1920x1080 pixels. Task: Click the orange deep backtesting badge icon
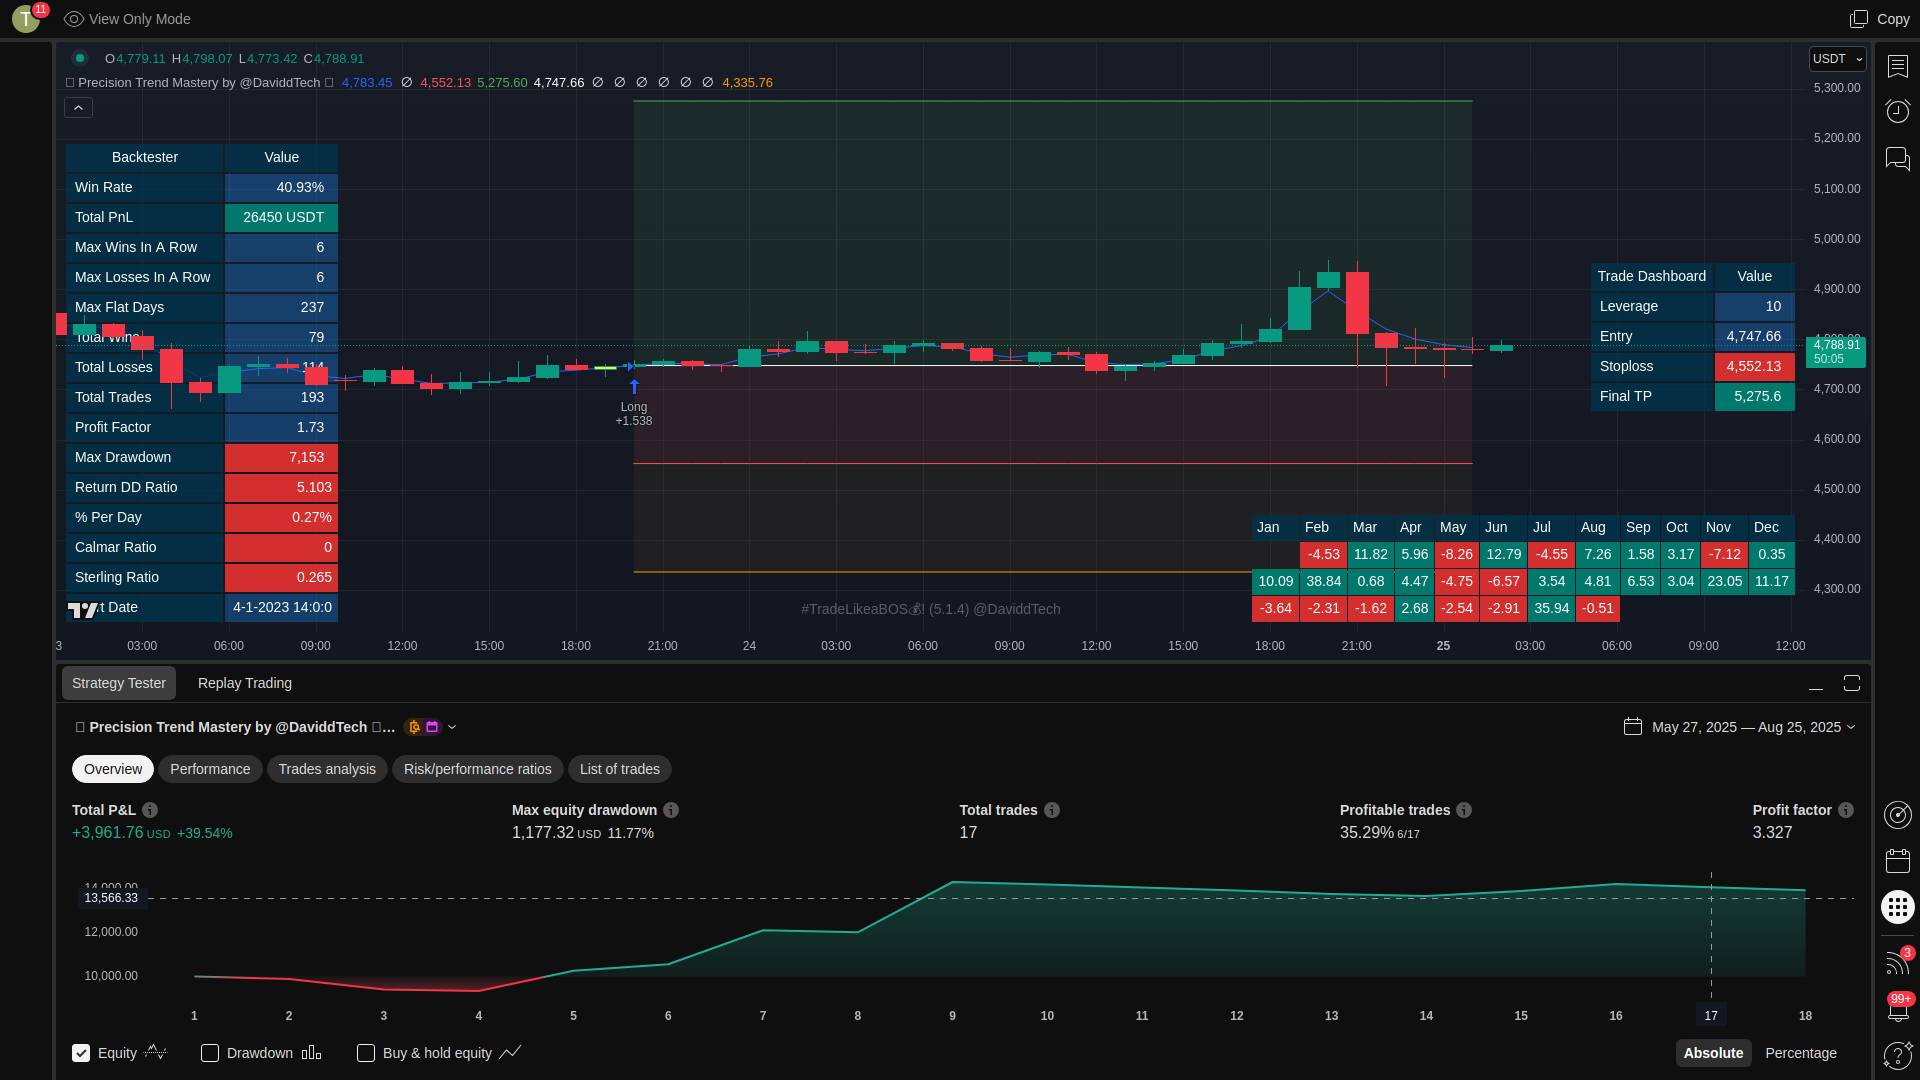point(414,727)
